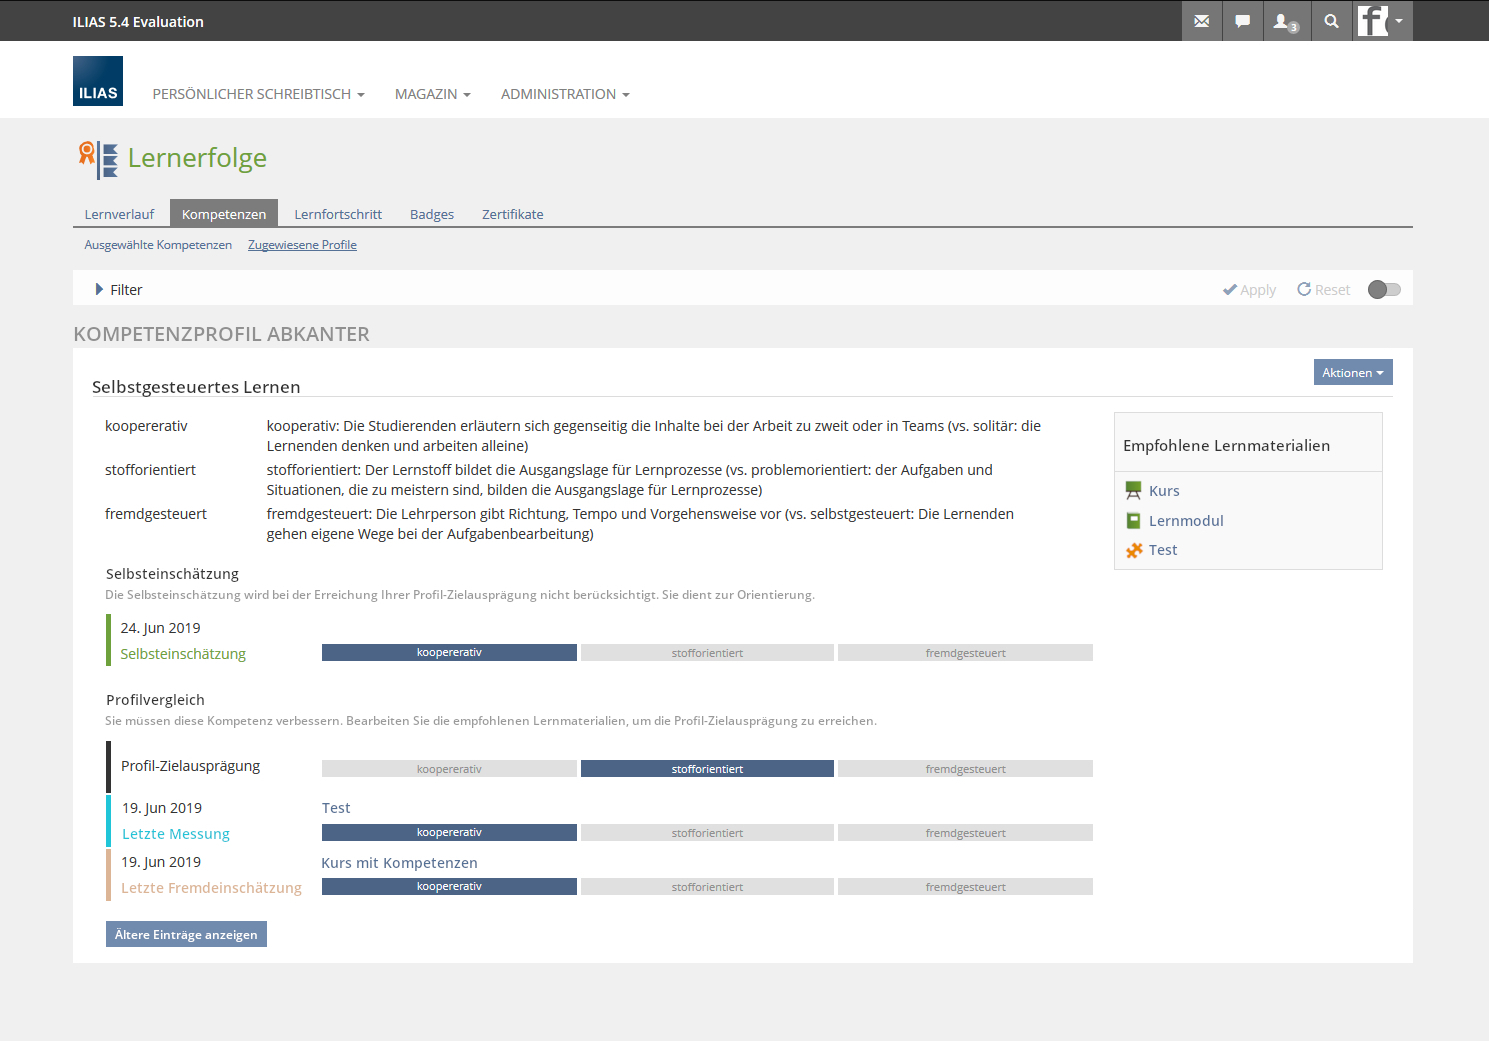Open the Zugewiesene Profile subtab link
Image resolution: width=1489 pixels, height=1041 pixels.
[302, 245]
